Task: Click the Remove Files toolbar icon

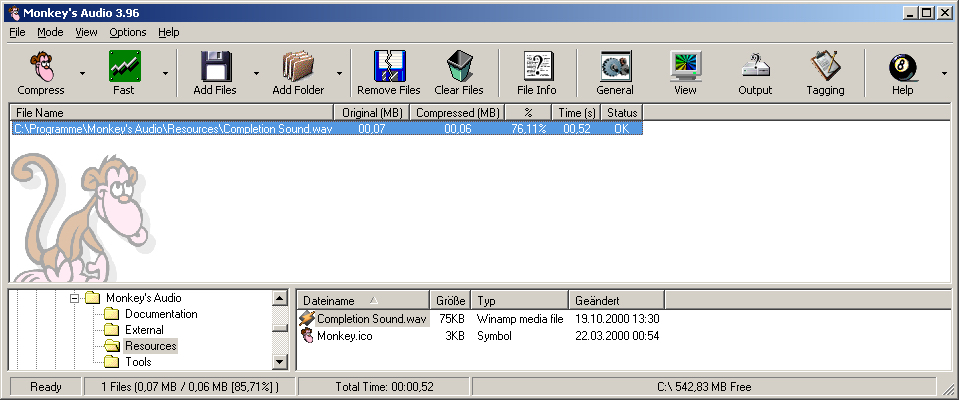Action: 388,67
